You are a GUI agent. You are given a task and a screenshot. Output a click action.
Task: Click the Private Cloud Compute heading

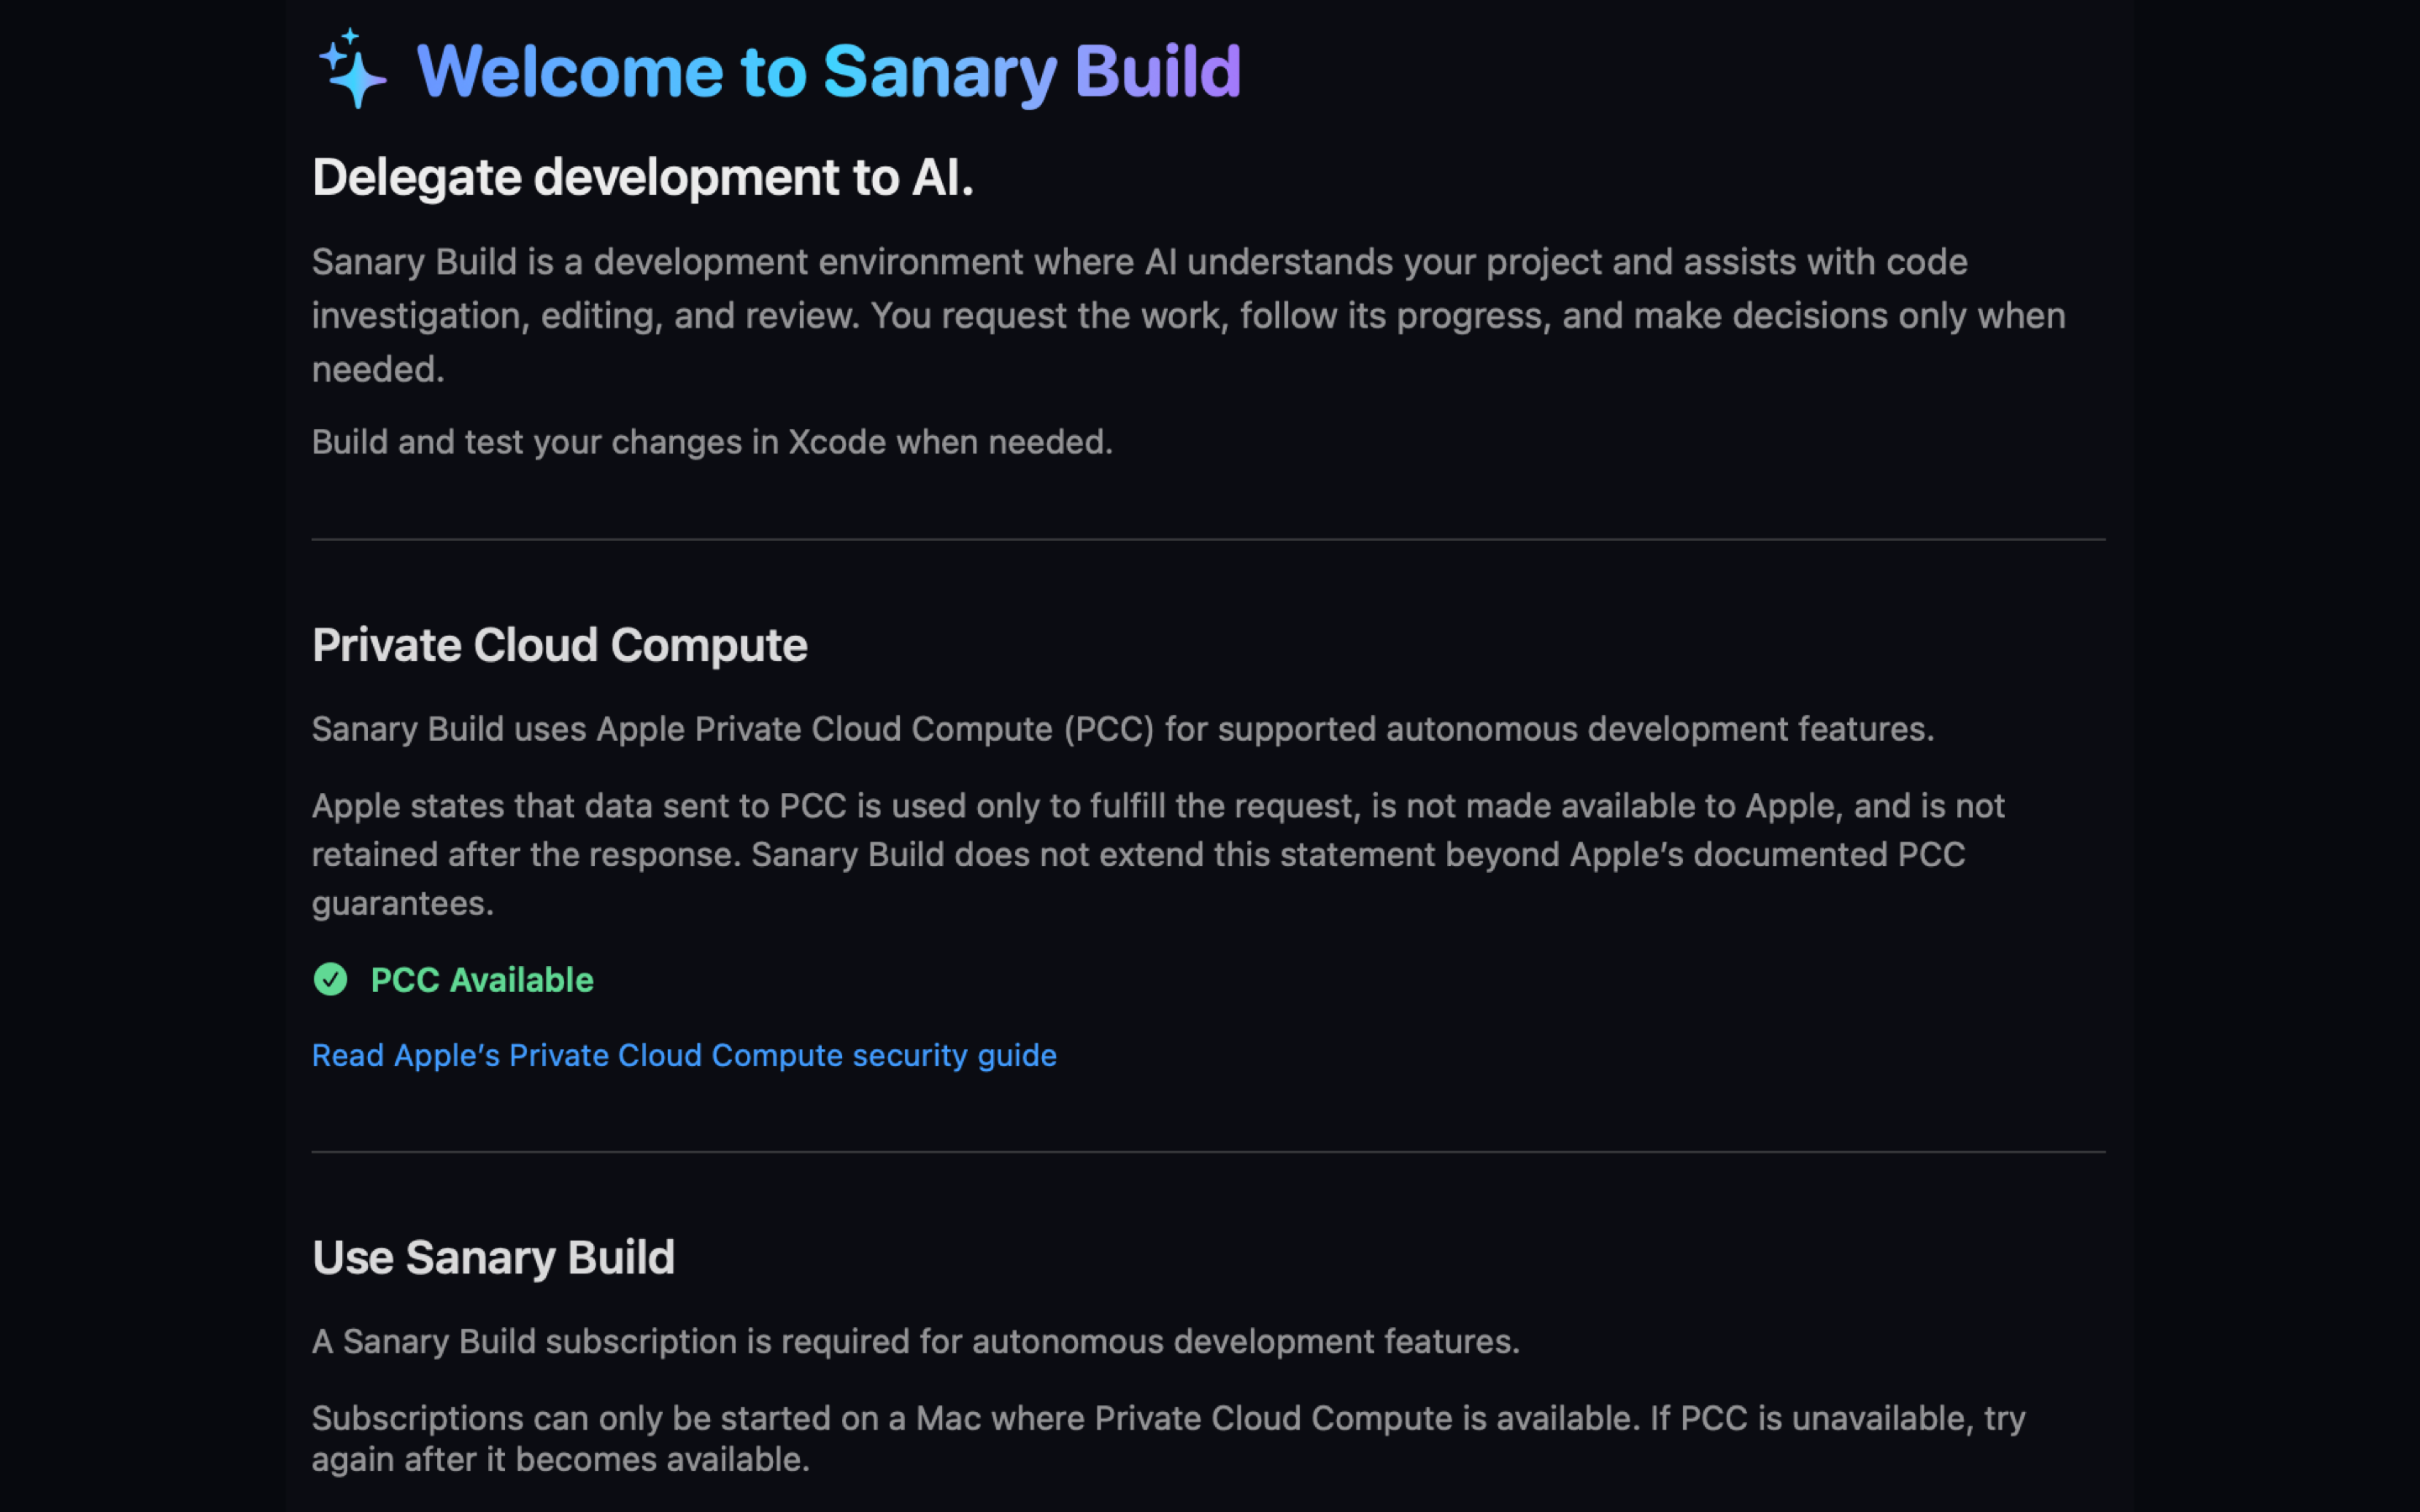pos(559,646)
